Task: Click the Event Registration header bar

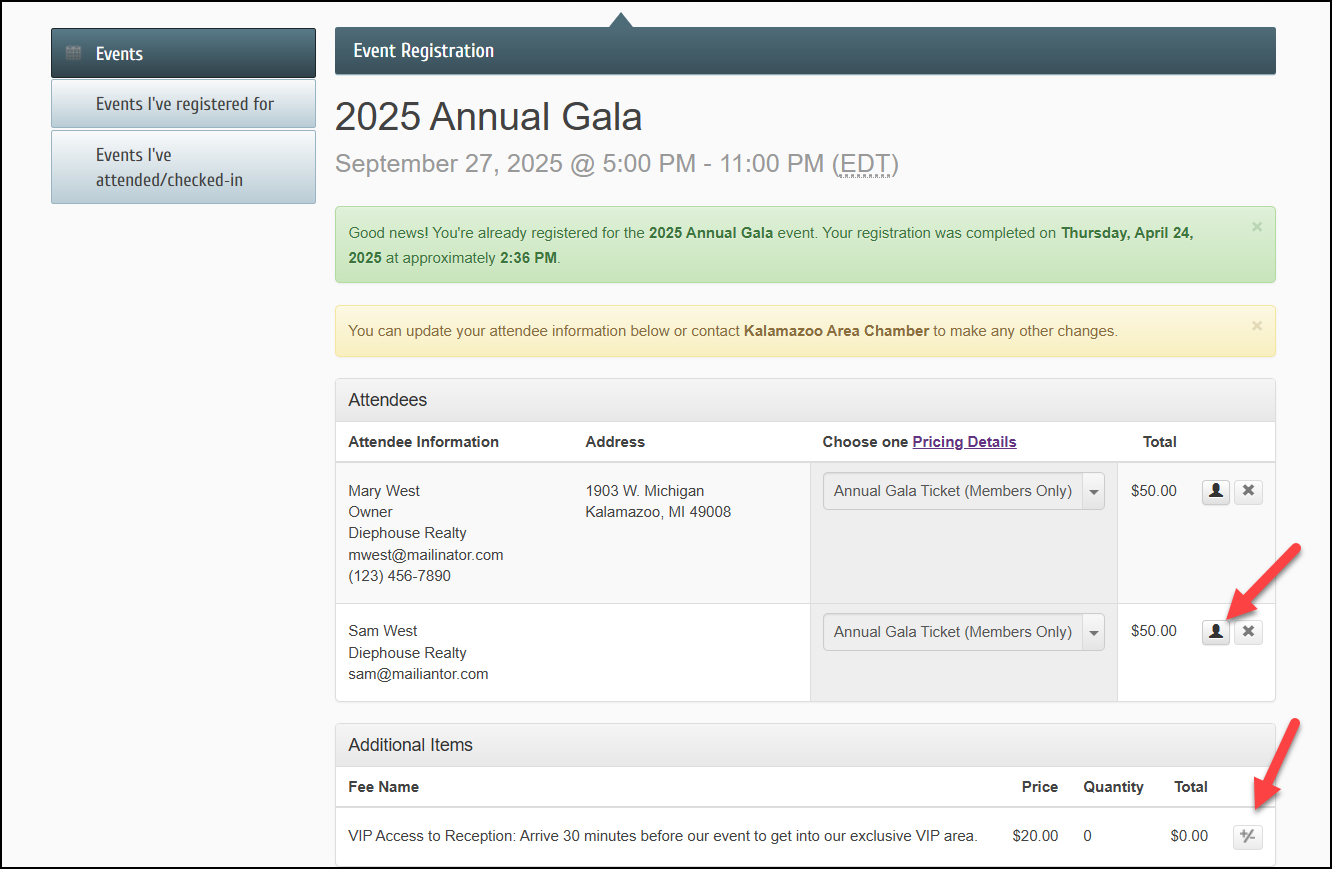Action: point(805,51)
